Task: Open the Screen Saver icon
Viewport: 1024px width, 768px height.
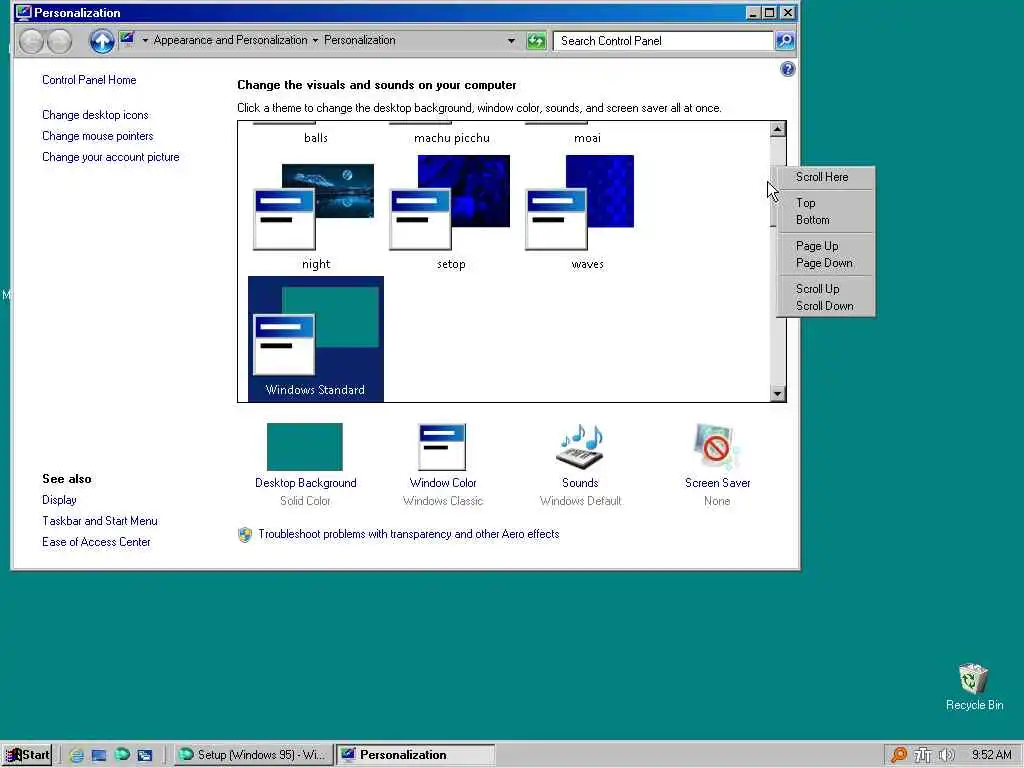Action: coord(716,447)
